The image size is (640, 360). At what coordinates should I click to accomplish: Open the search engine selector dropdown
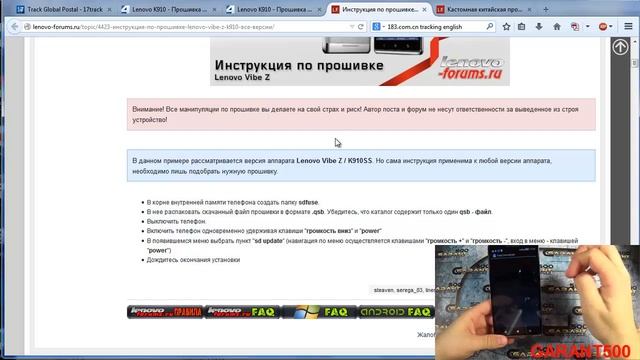pyautogui.click(x=378, y=27)
